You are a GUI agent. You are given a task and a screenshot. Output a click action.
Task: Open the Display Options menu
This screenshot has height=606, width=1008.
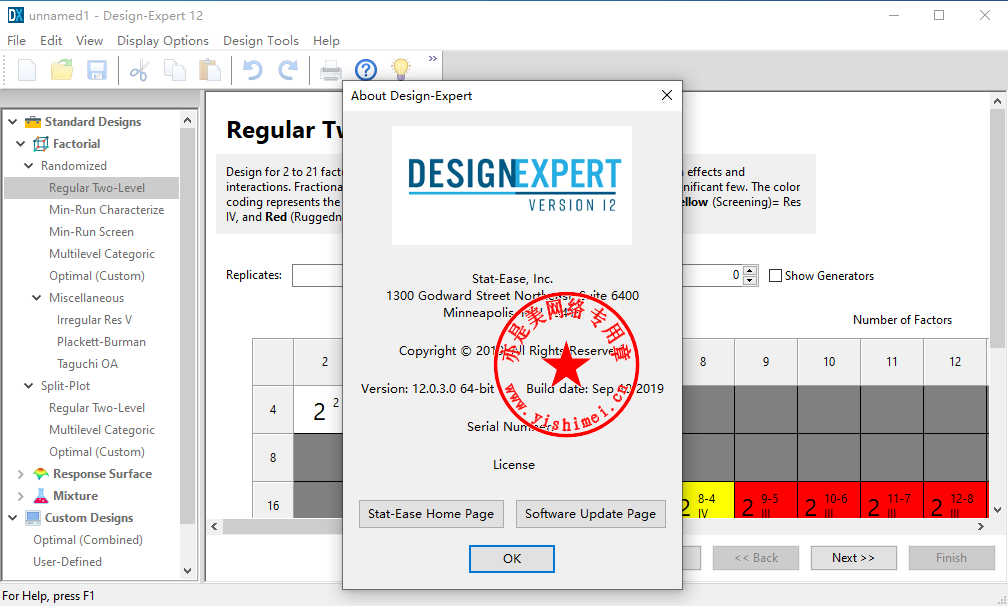point(163,40)
